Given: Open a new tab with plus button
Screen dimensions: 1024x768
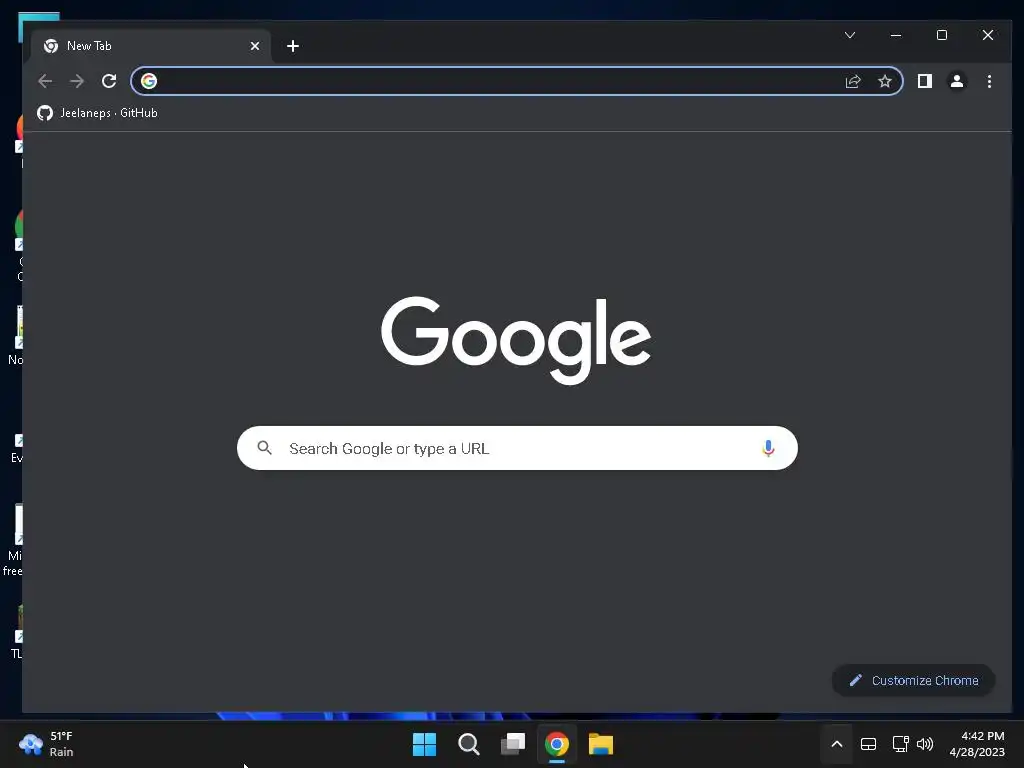Looking at the screenshot, I should [293, 46].
